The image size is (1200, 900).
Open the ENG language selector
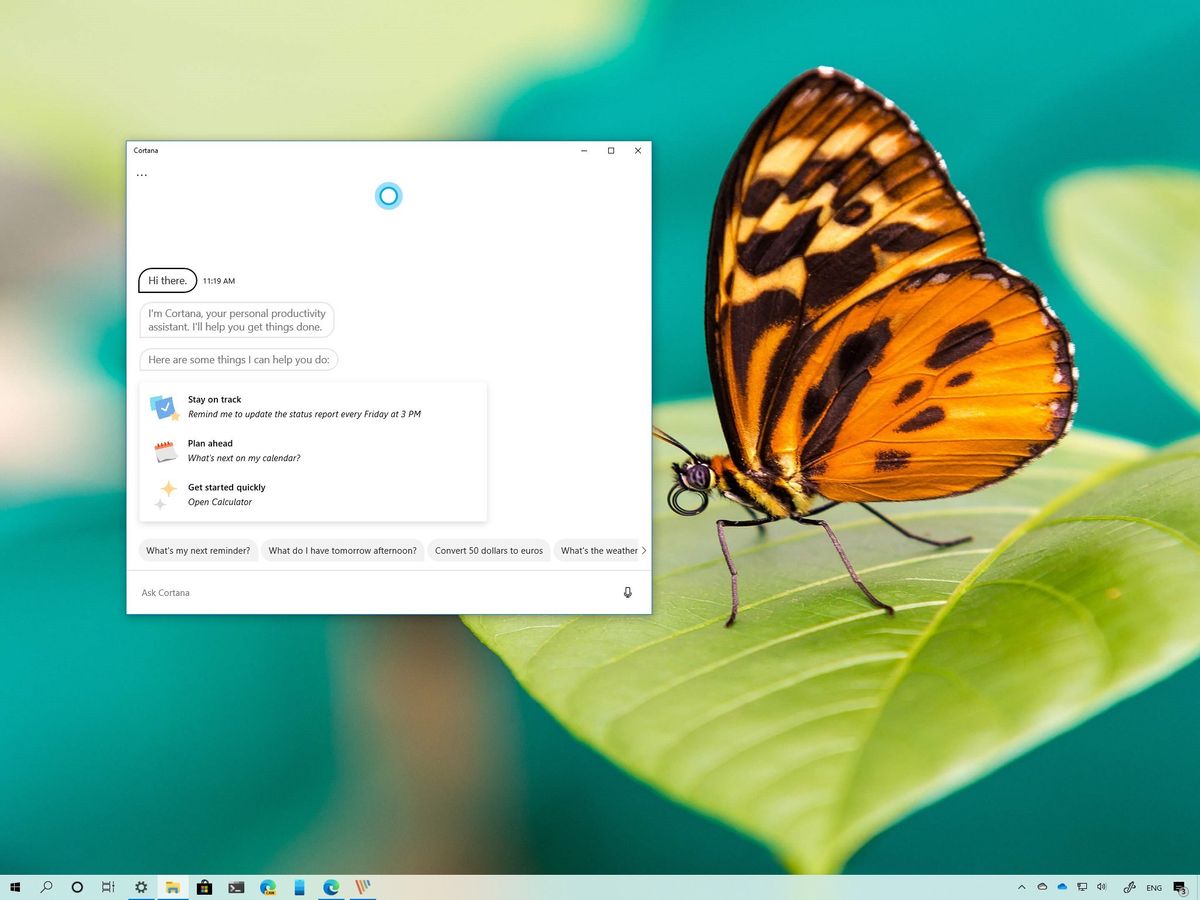pyautogui.click(x=1154, y=887)
